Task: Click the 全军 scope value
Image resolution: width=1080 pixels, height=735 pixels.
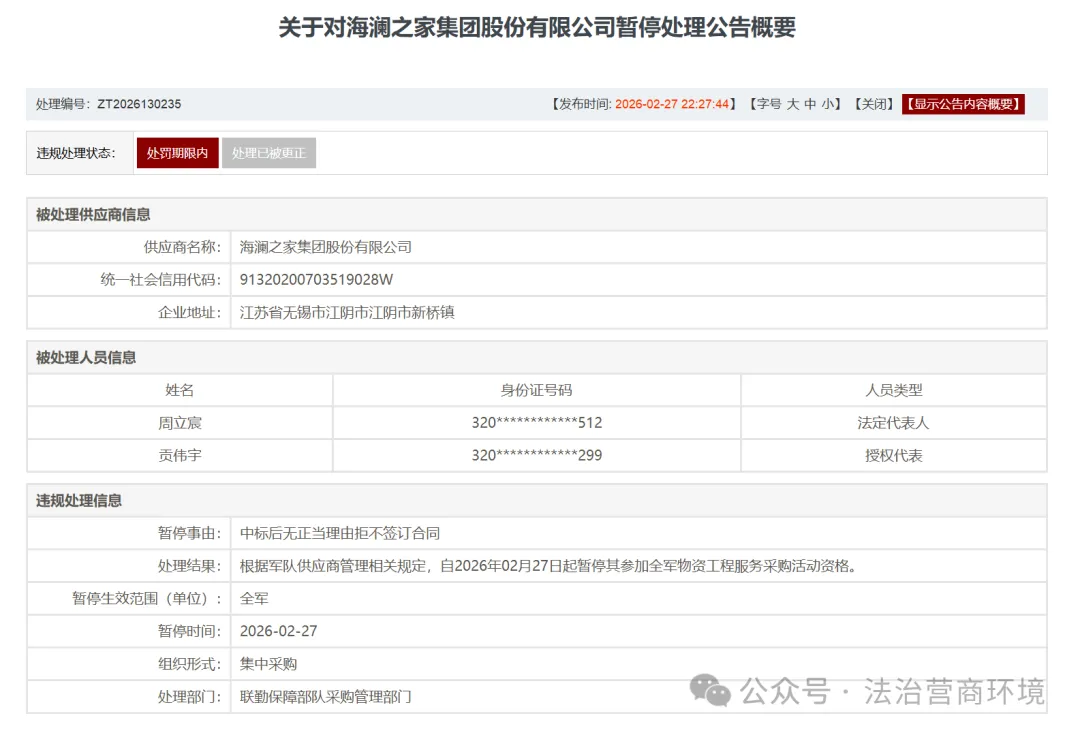Action: [x=254, y=599]
